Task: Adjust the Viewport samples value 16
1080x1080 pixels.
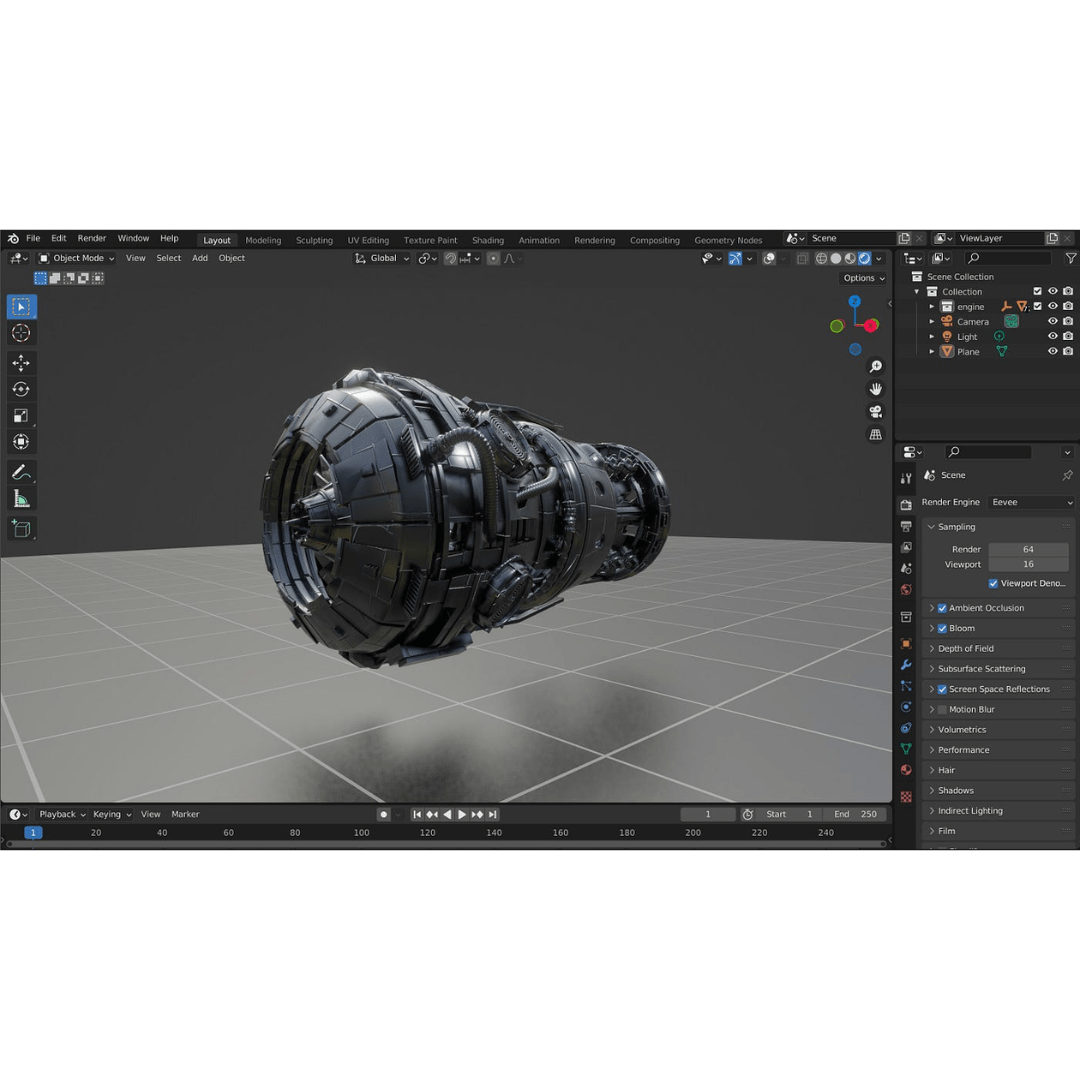Action: 1028,565
